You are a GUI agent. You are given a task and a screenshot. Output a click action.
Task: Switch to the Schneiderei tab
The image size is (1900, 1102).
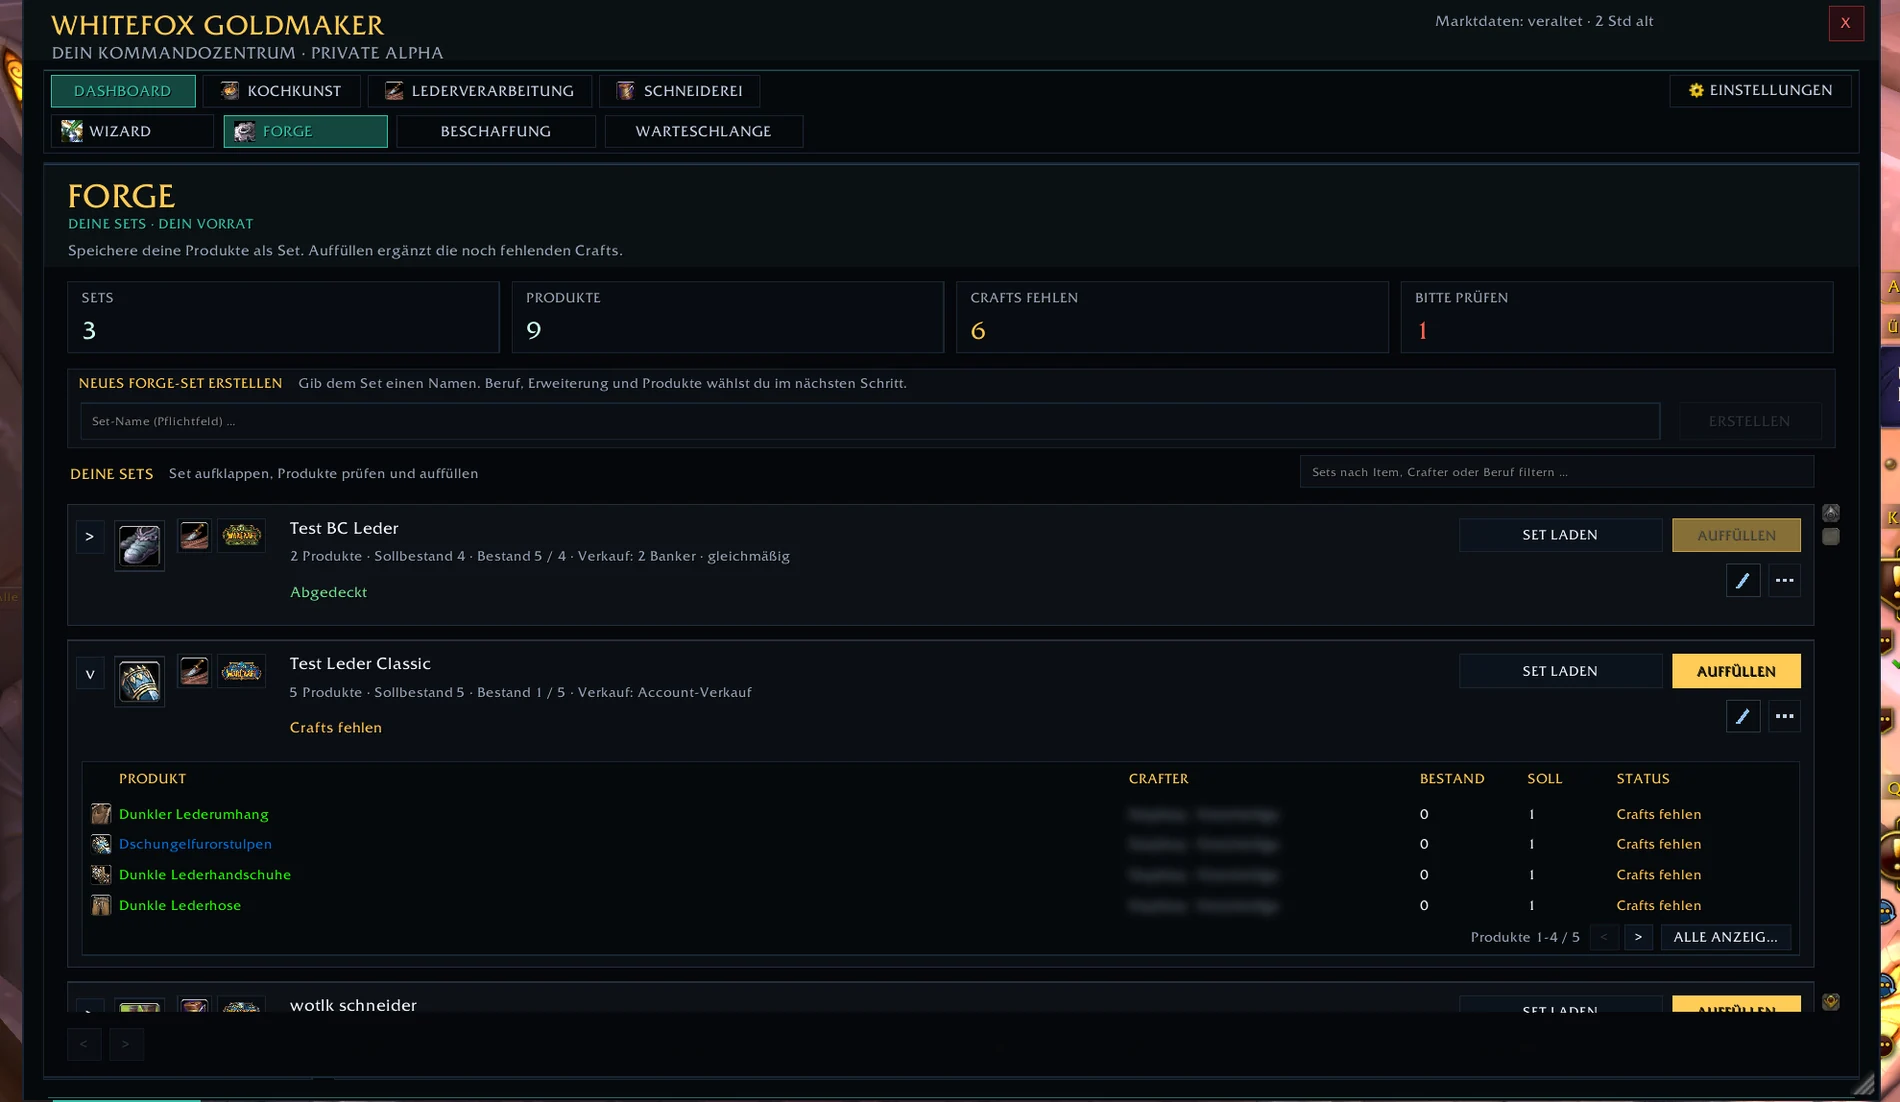(679, 91)
